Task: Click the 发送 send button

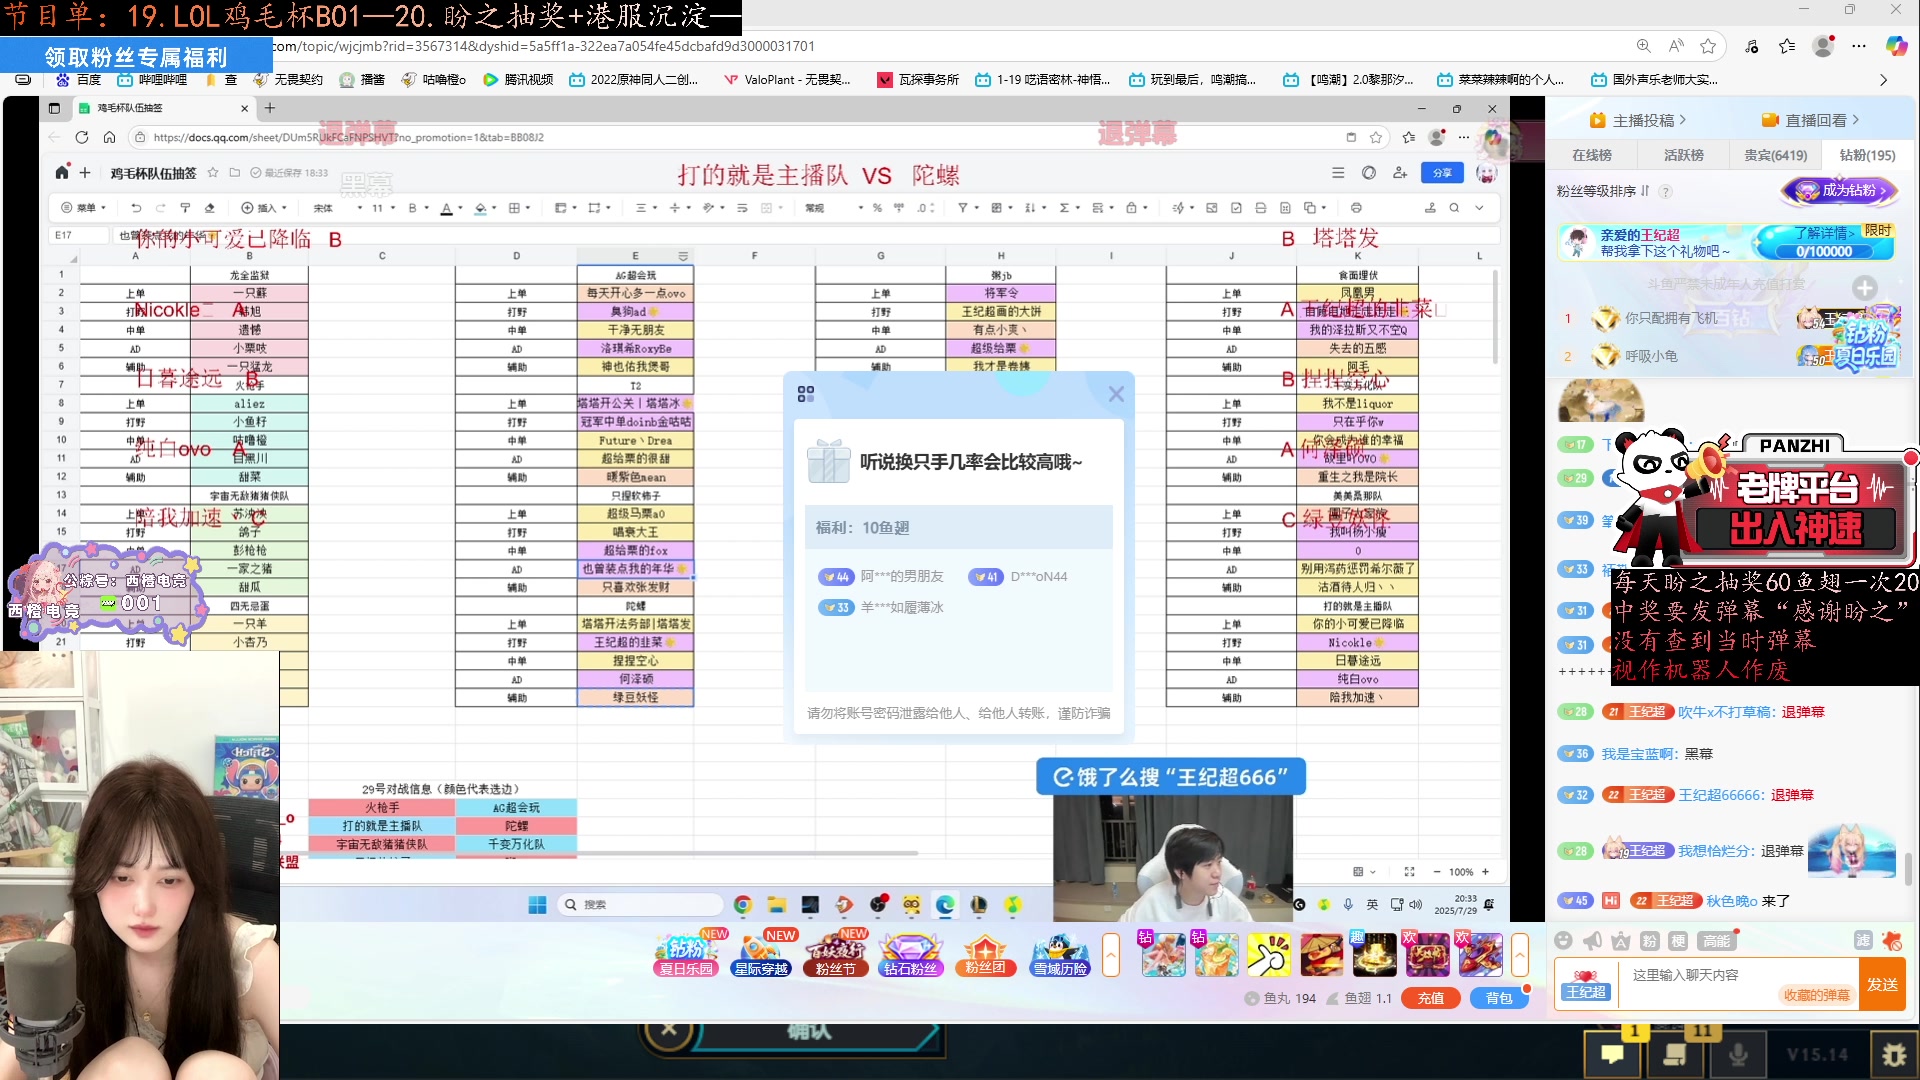Action: [1882, 984]
